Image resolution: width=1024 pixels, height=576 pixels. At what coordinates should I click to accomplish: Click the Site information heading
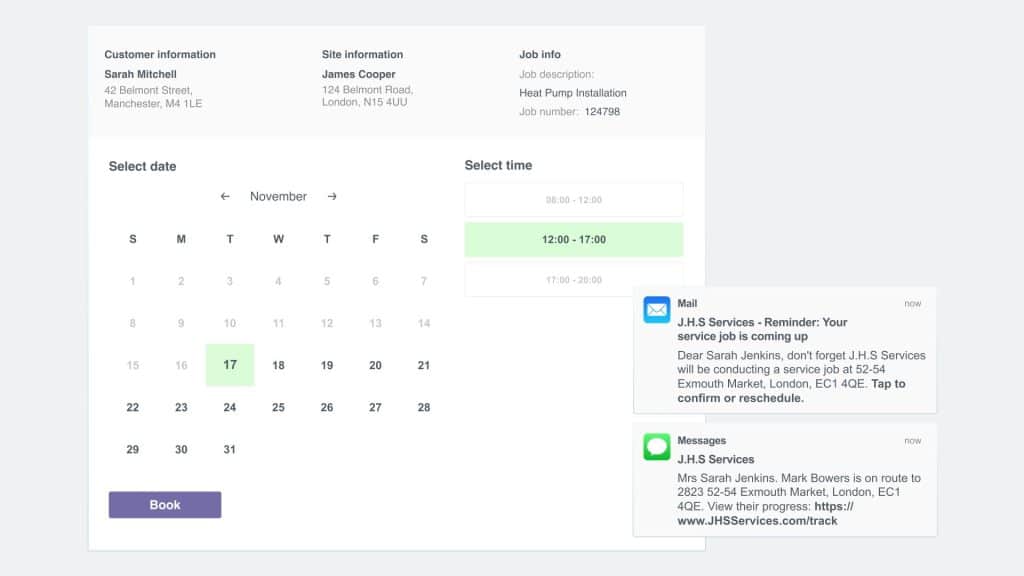362,54
